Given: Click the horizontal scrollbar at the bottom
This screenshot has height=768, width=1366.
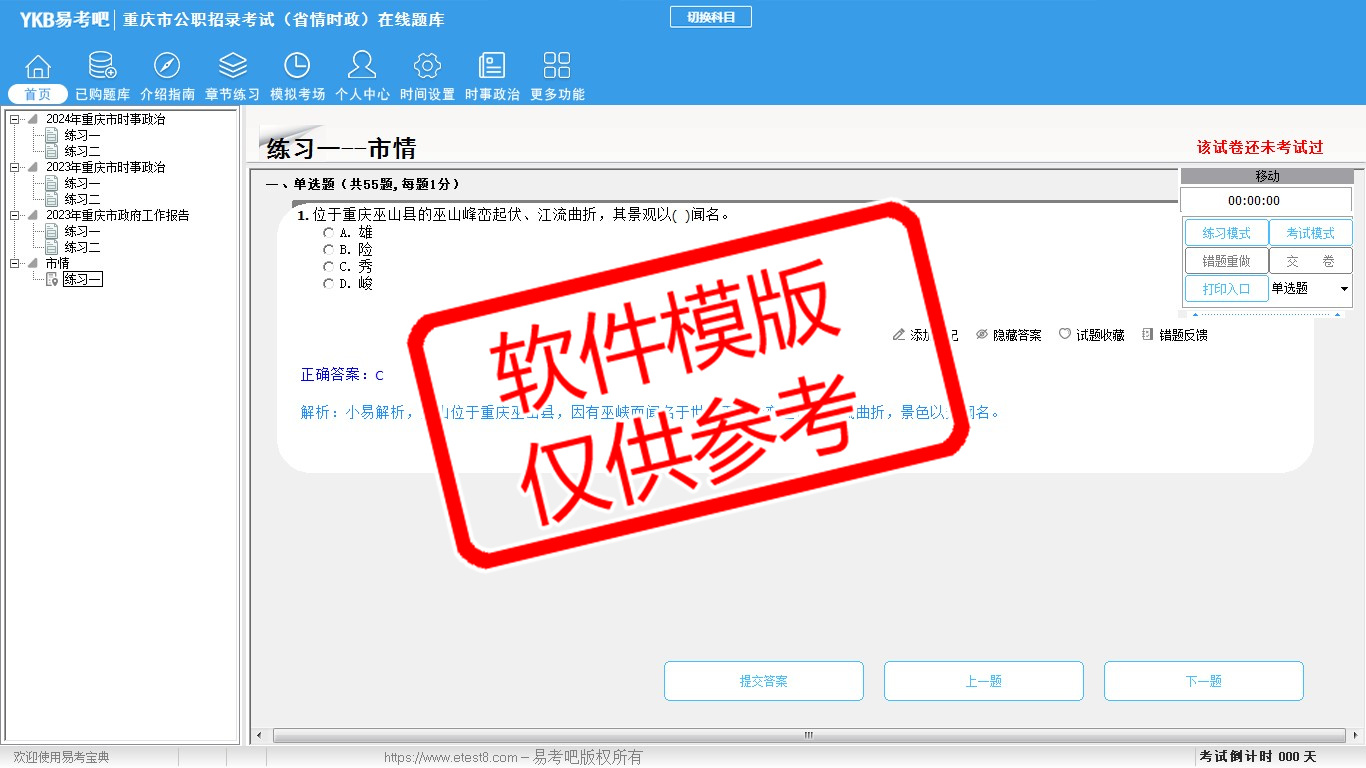Looking at the screenshot, I should click(x=808, y=736).
